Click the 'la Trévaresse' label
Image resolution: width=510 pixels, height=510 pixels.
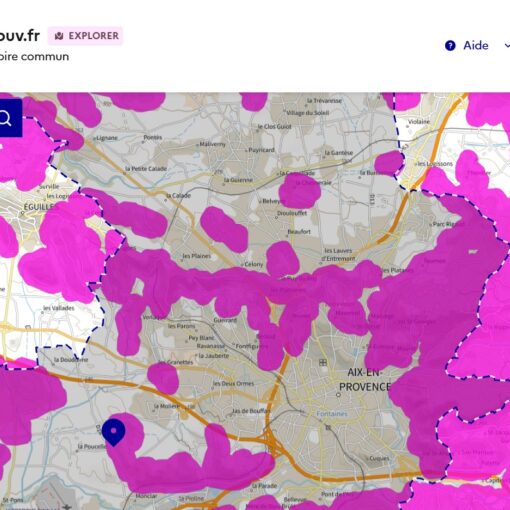click(324, 100)
